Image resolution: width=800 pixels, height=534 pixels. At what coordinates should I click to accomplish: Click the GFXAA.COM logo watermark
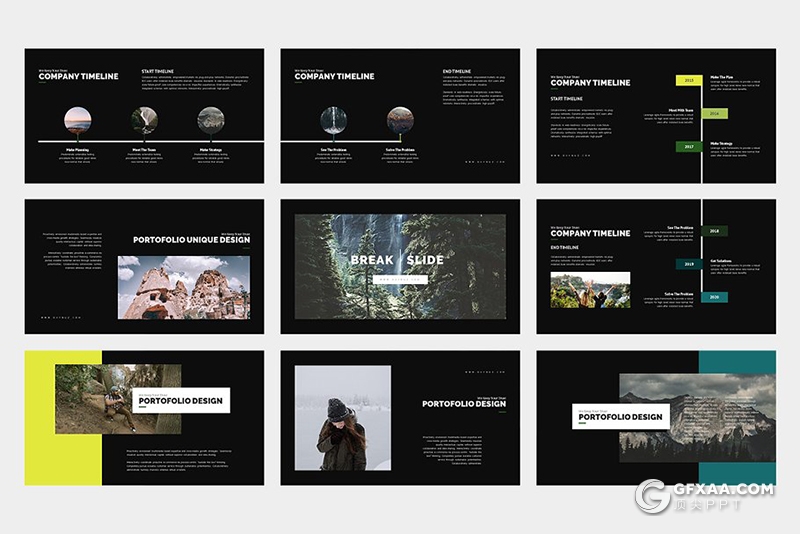coord(706,495)
